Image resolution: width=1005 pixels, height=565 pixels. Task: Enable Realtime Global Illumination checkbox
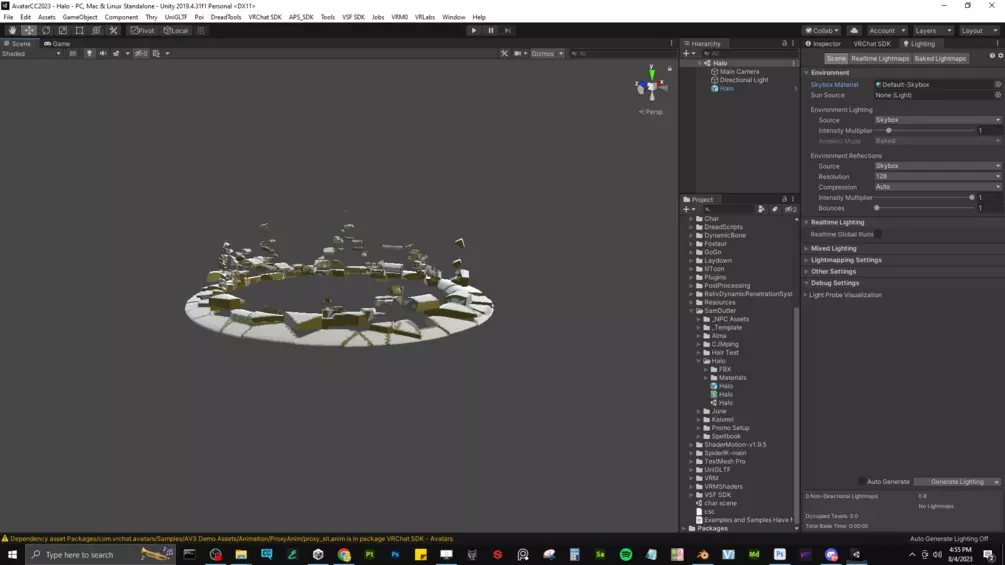tap(878, 234)
